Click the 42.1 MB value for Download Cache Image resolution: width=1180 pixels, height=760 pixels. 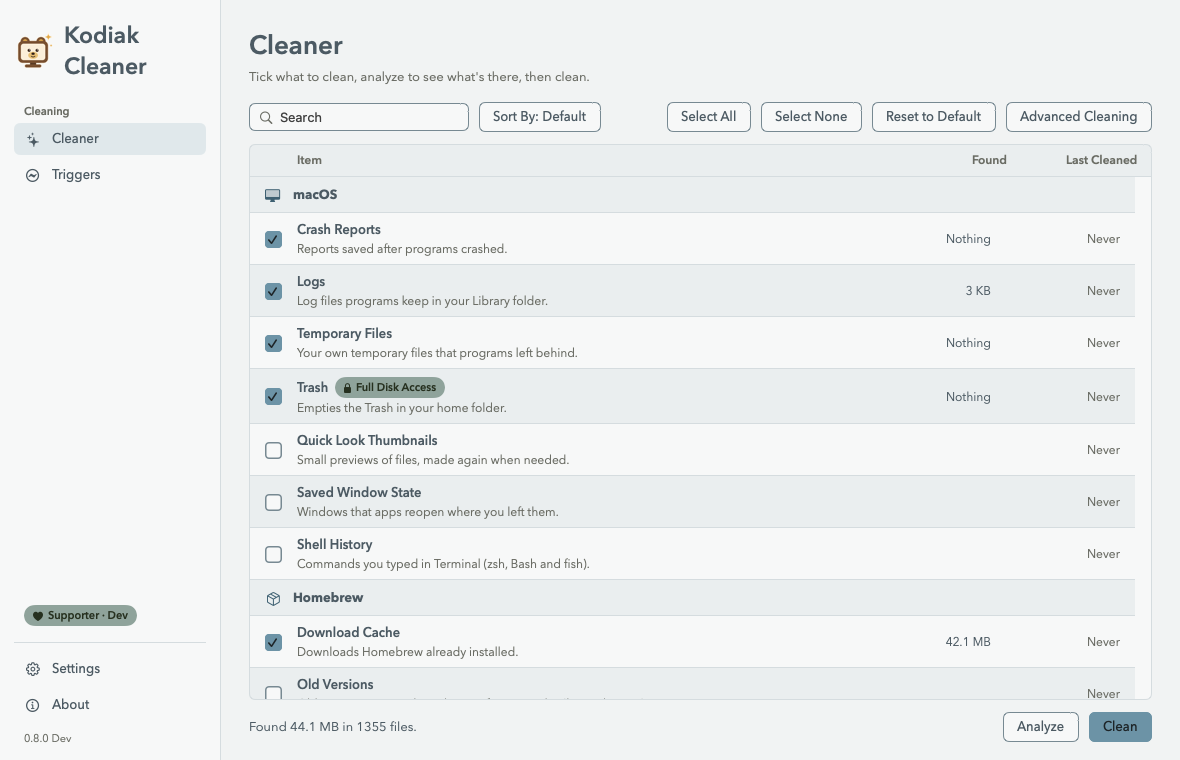pyautogui.click(x=968, y=642)
